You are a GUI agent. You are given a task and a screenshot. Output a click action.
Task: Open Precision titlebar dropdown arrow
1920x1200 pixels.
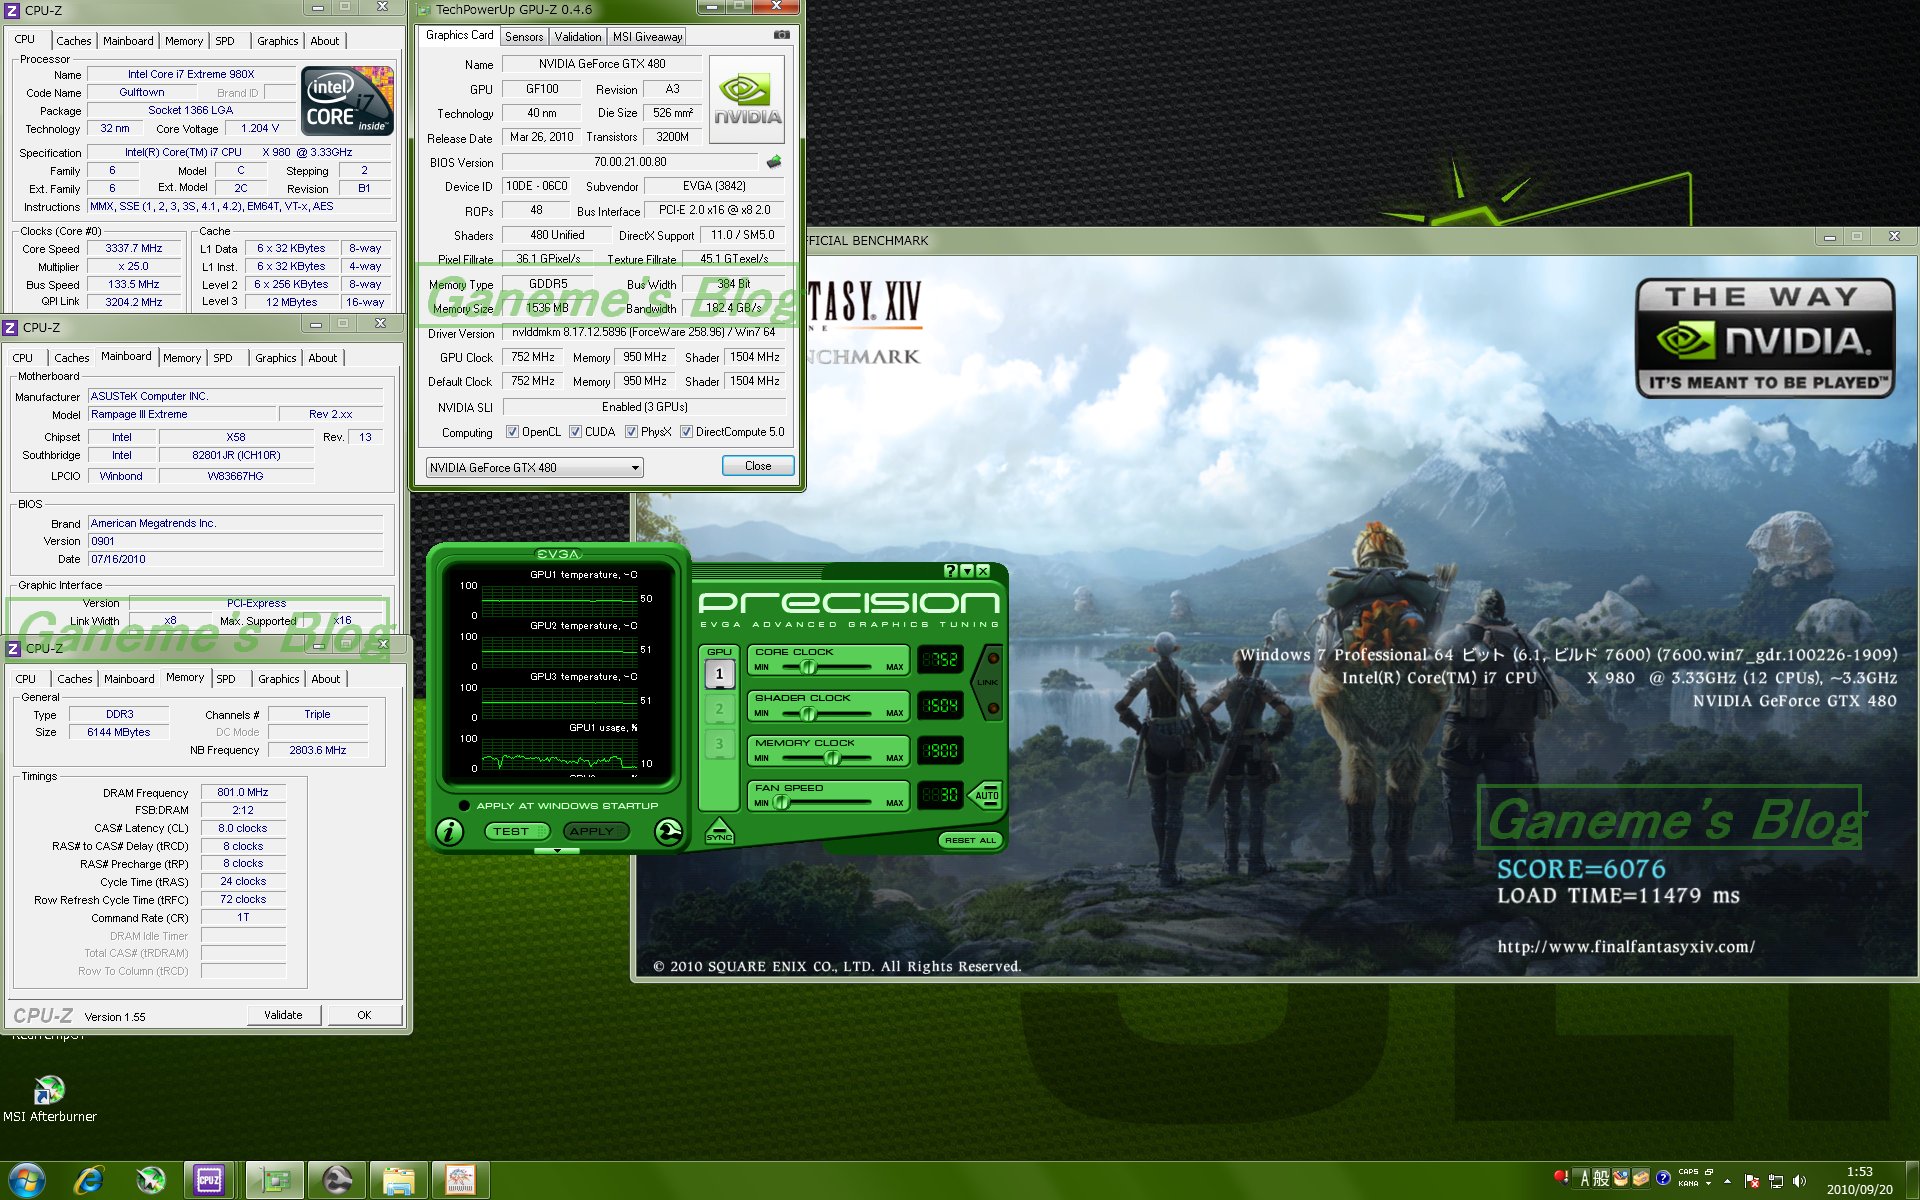(x=966, y=571)
